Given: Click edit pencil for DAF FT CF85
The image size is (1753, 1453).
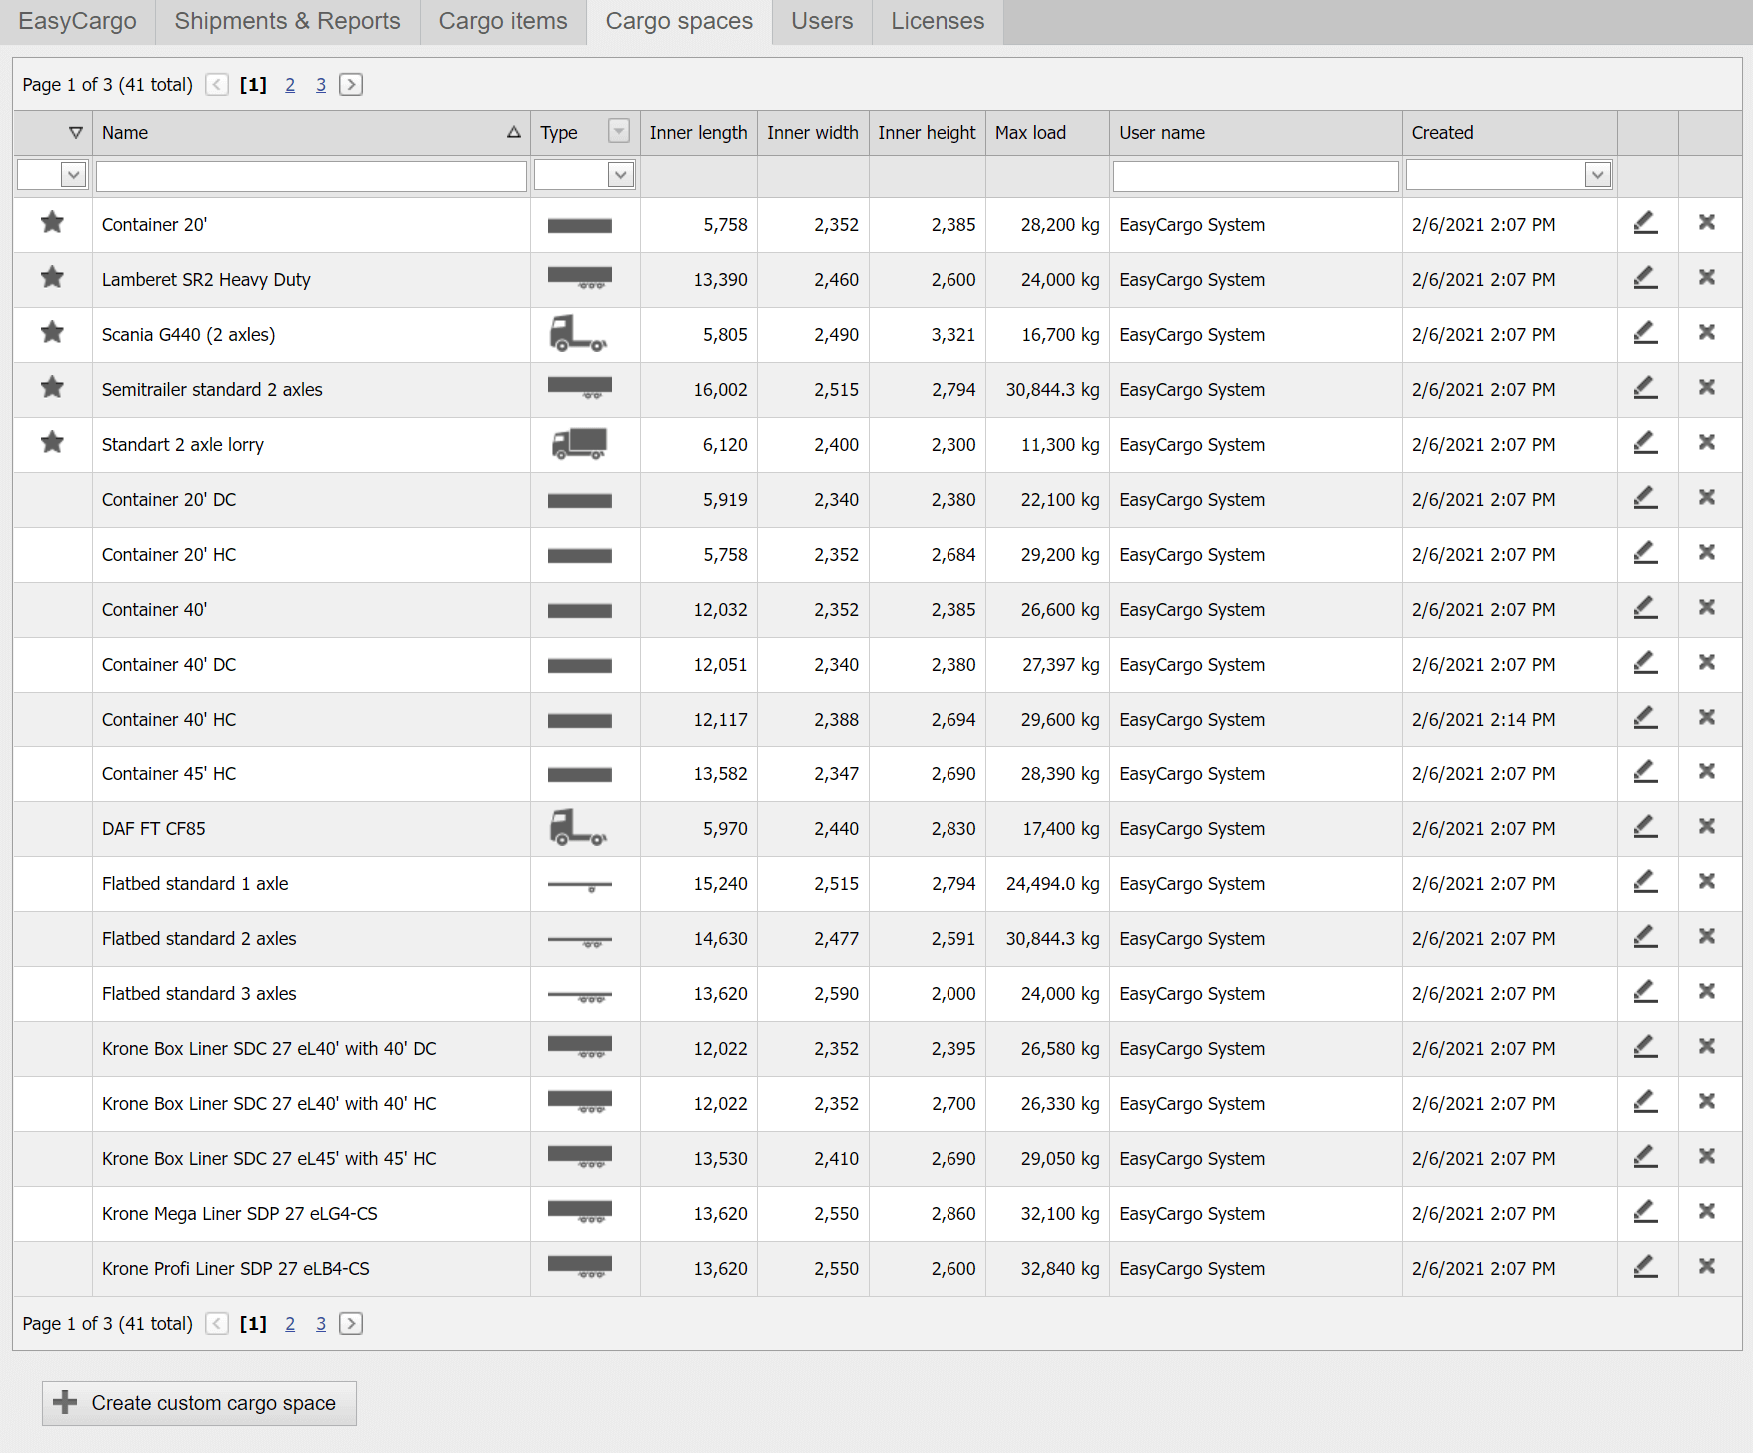Looking at the screenshot, I should [1645, 827].
